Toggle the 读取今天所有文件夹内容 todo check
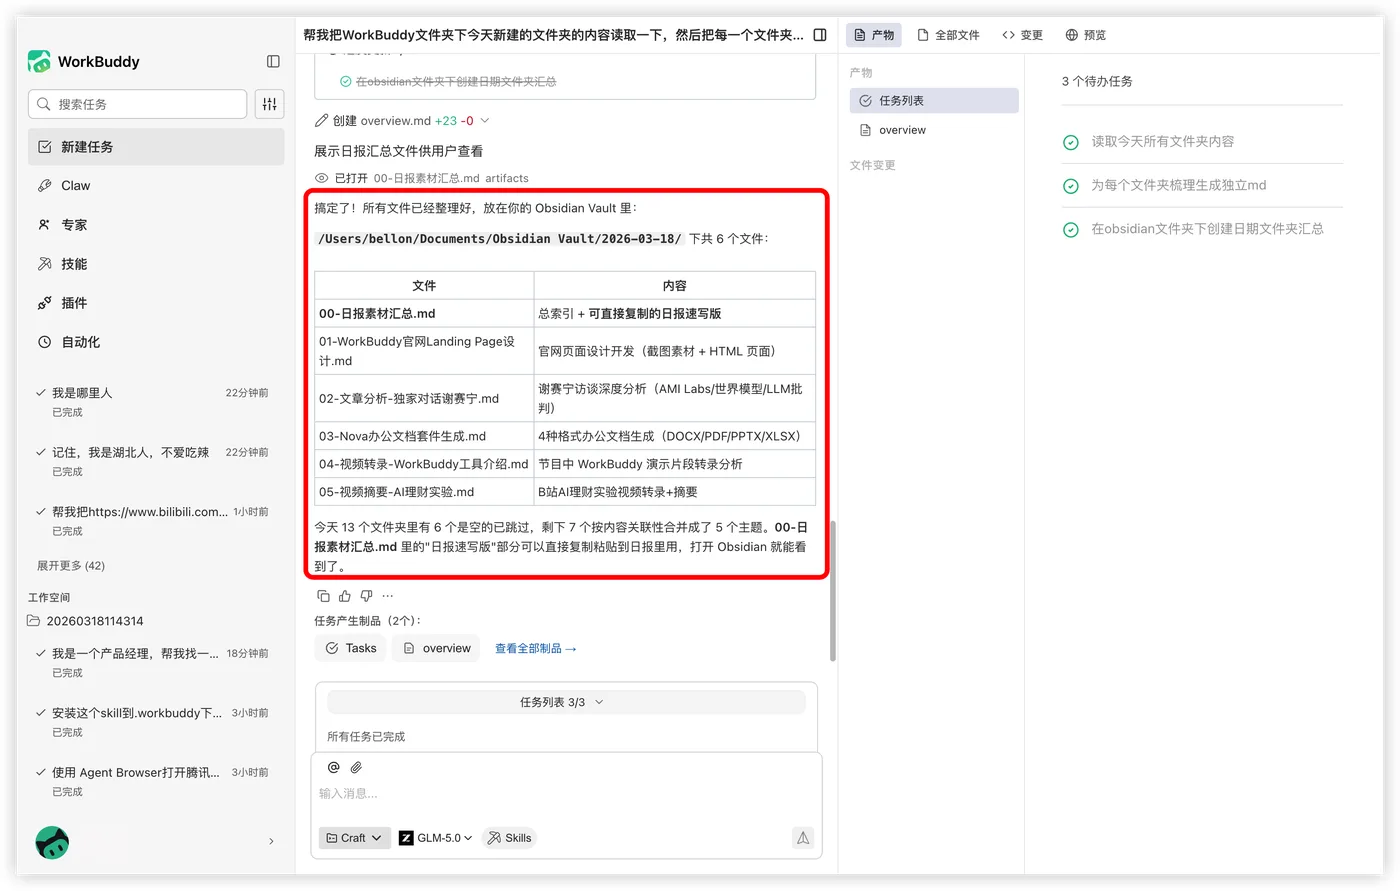 pyautogui.click(x=1071, y=142)
